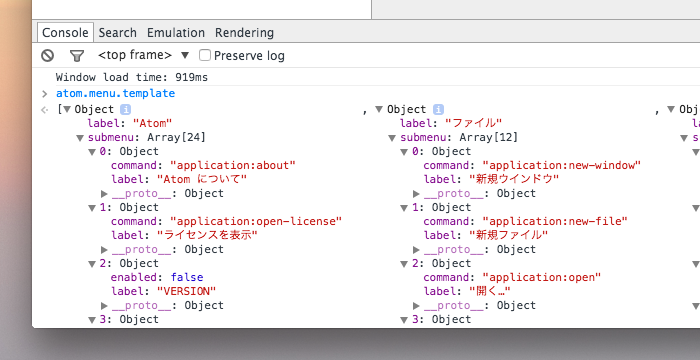Open the Emulation tab

pos(176,33)
